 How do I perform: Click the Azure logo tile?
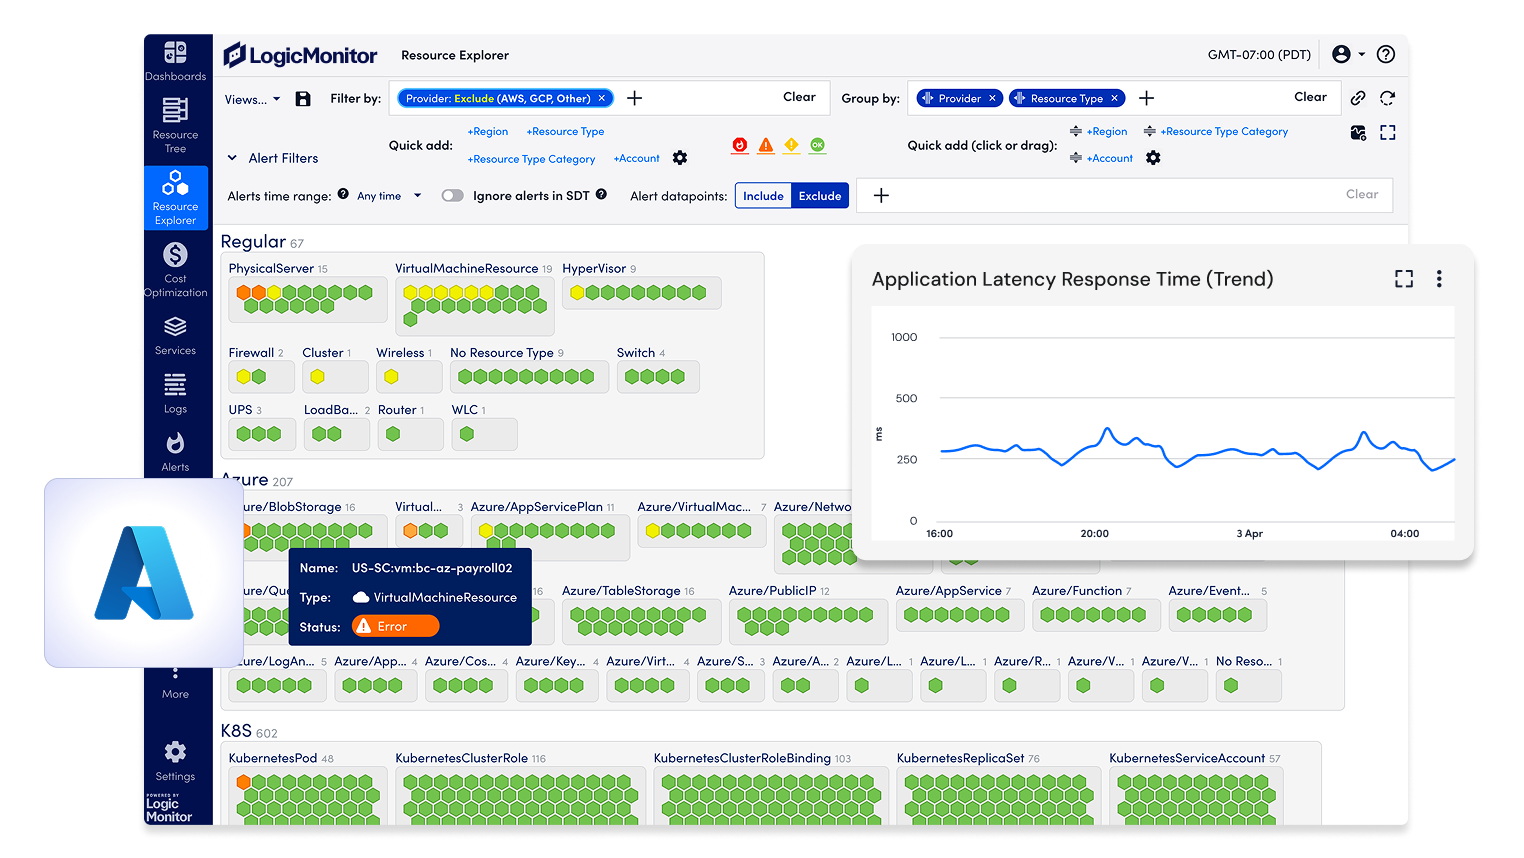[x=144, y=573]
